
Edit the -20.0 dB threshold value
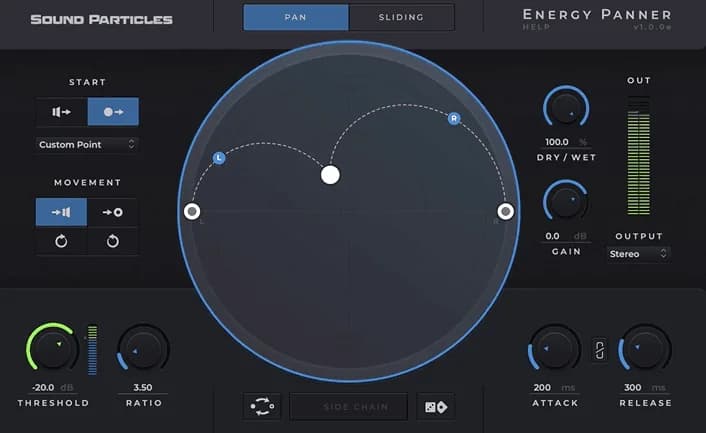click(x=43, y=388)
